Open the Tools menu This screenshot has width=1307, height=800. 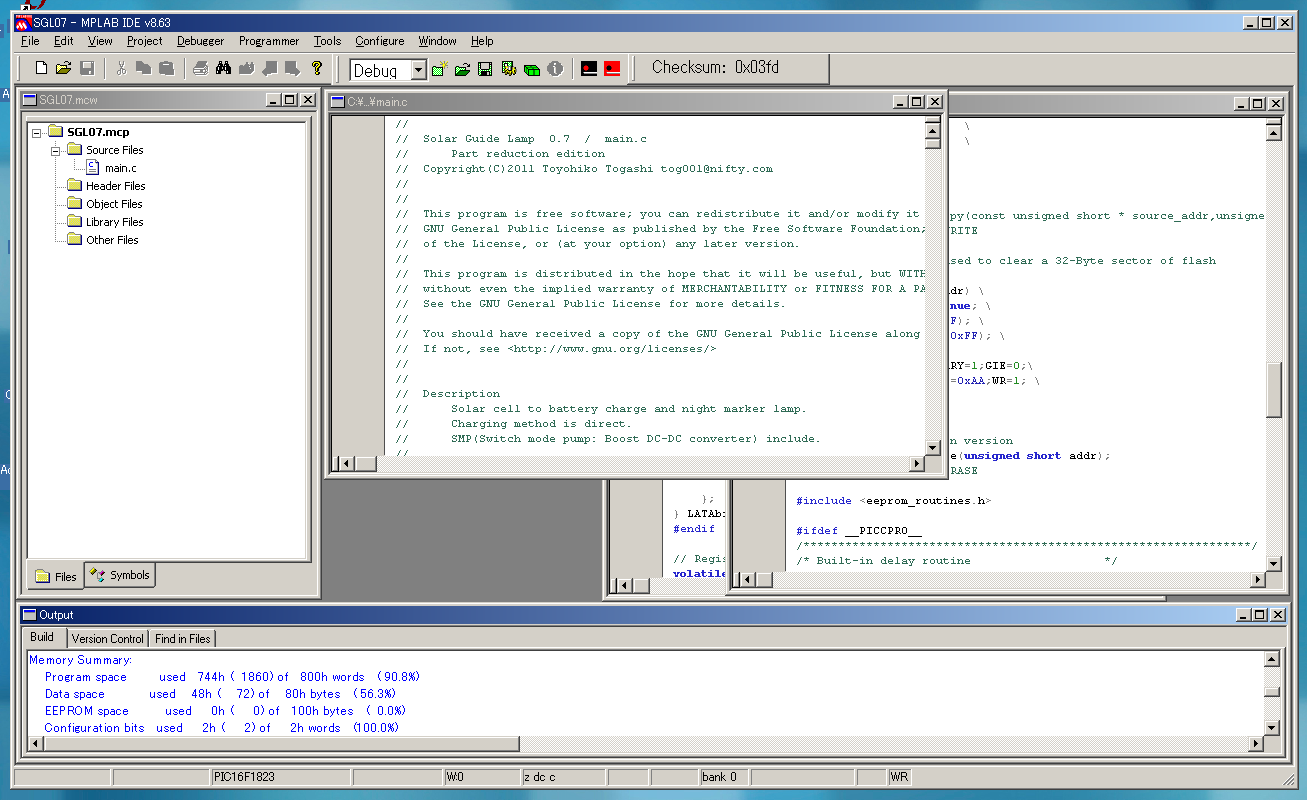[x=327, y=41]
